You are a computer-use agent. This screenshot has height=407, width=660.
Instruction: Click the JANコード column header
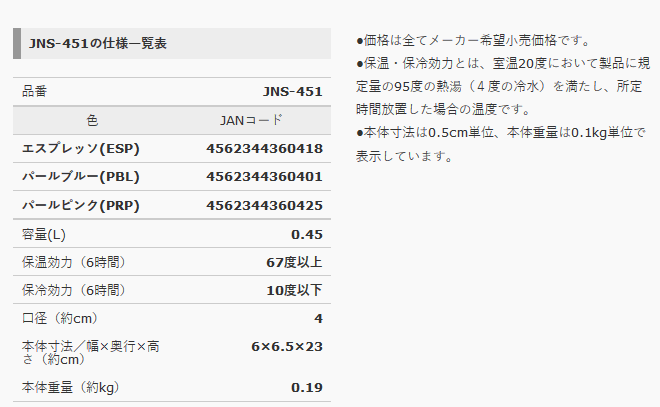coord(251,120)
